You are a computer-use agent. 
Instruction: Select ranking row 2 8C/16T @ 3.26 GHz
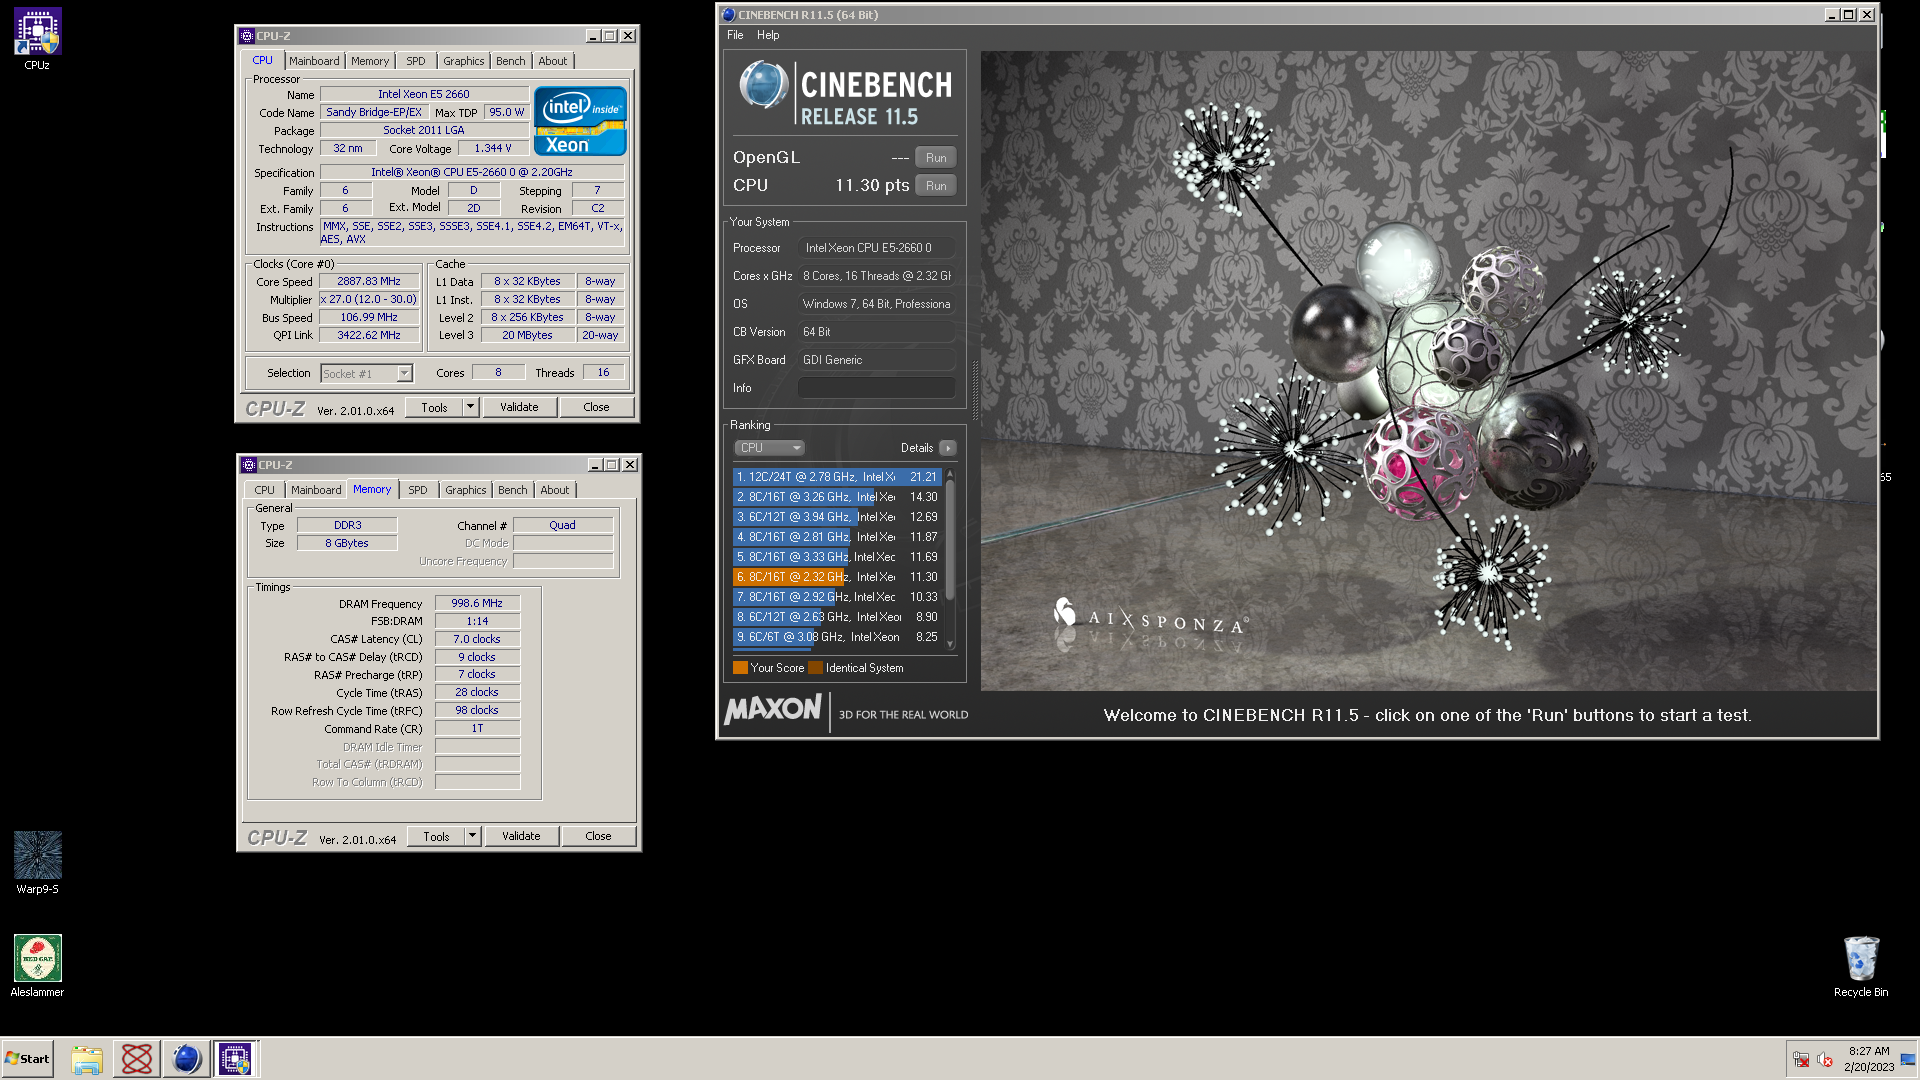[837, 497]
